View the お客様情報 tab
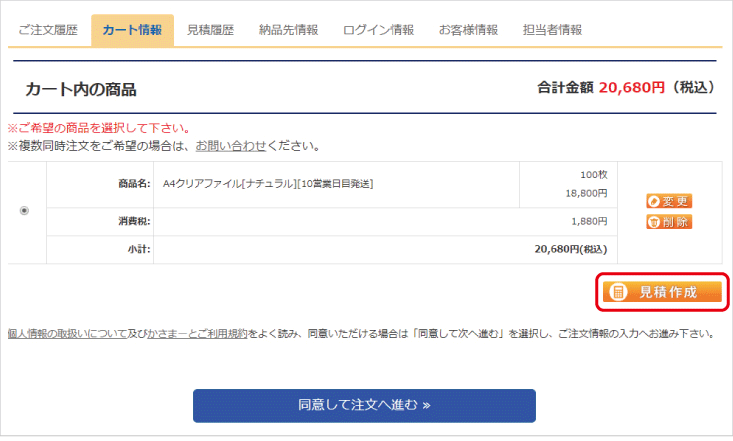The width and height of the screenshot is (733, 441). pyautogui.click(x=468, y=30)
